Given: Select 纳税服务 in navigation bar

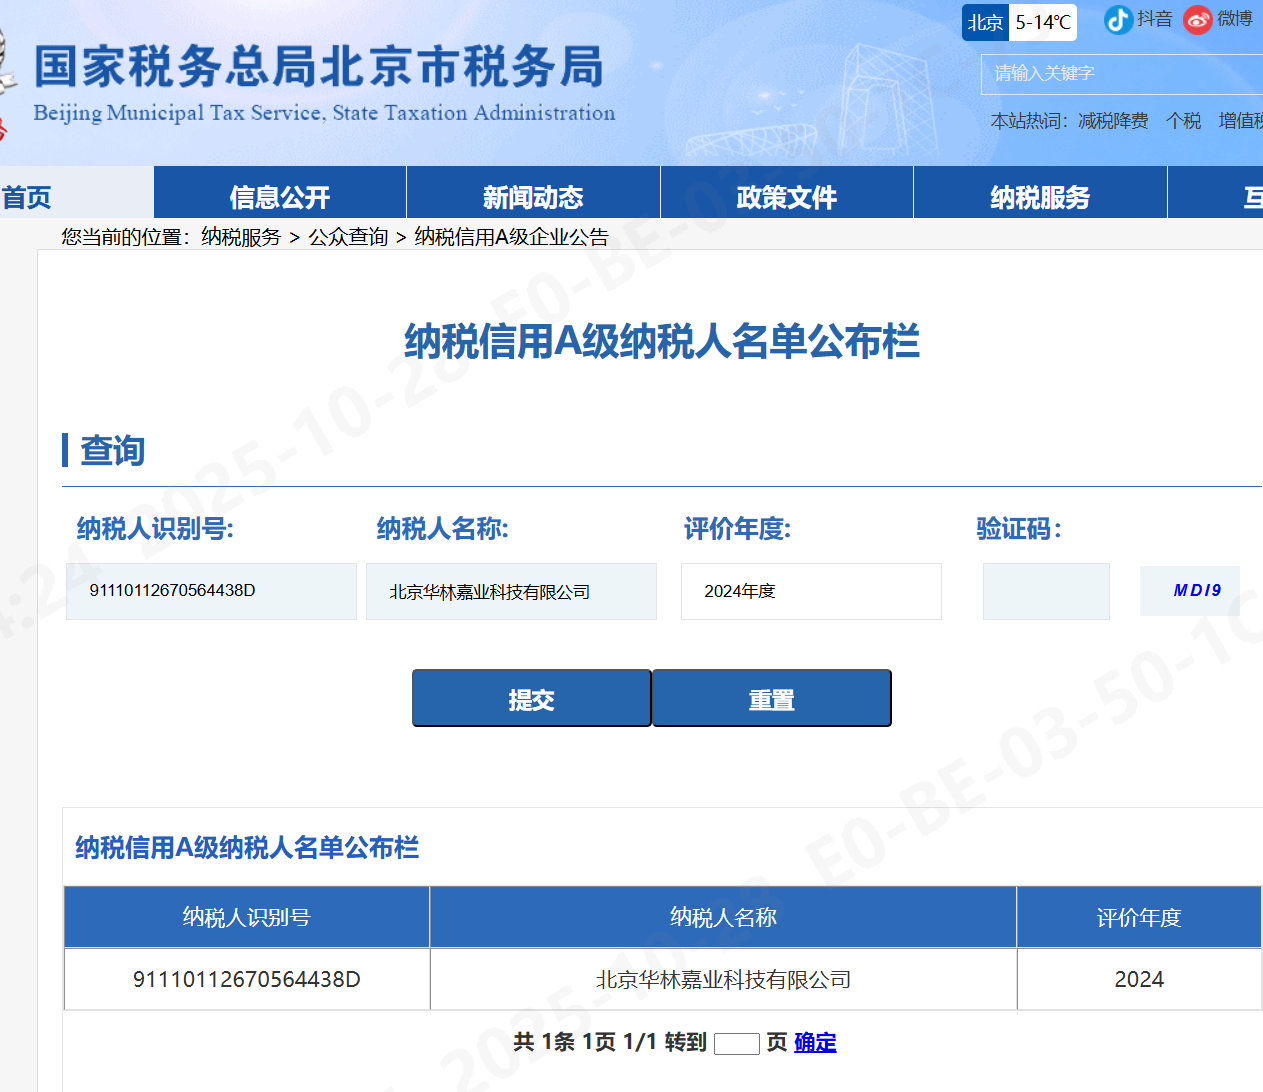Looking at the screenshot, I should click(1040, 197).
